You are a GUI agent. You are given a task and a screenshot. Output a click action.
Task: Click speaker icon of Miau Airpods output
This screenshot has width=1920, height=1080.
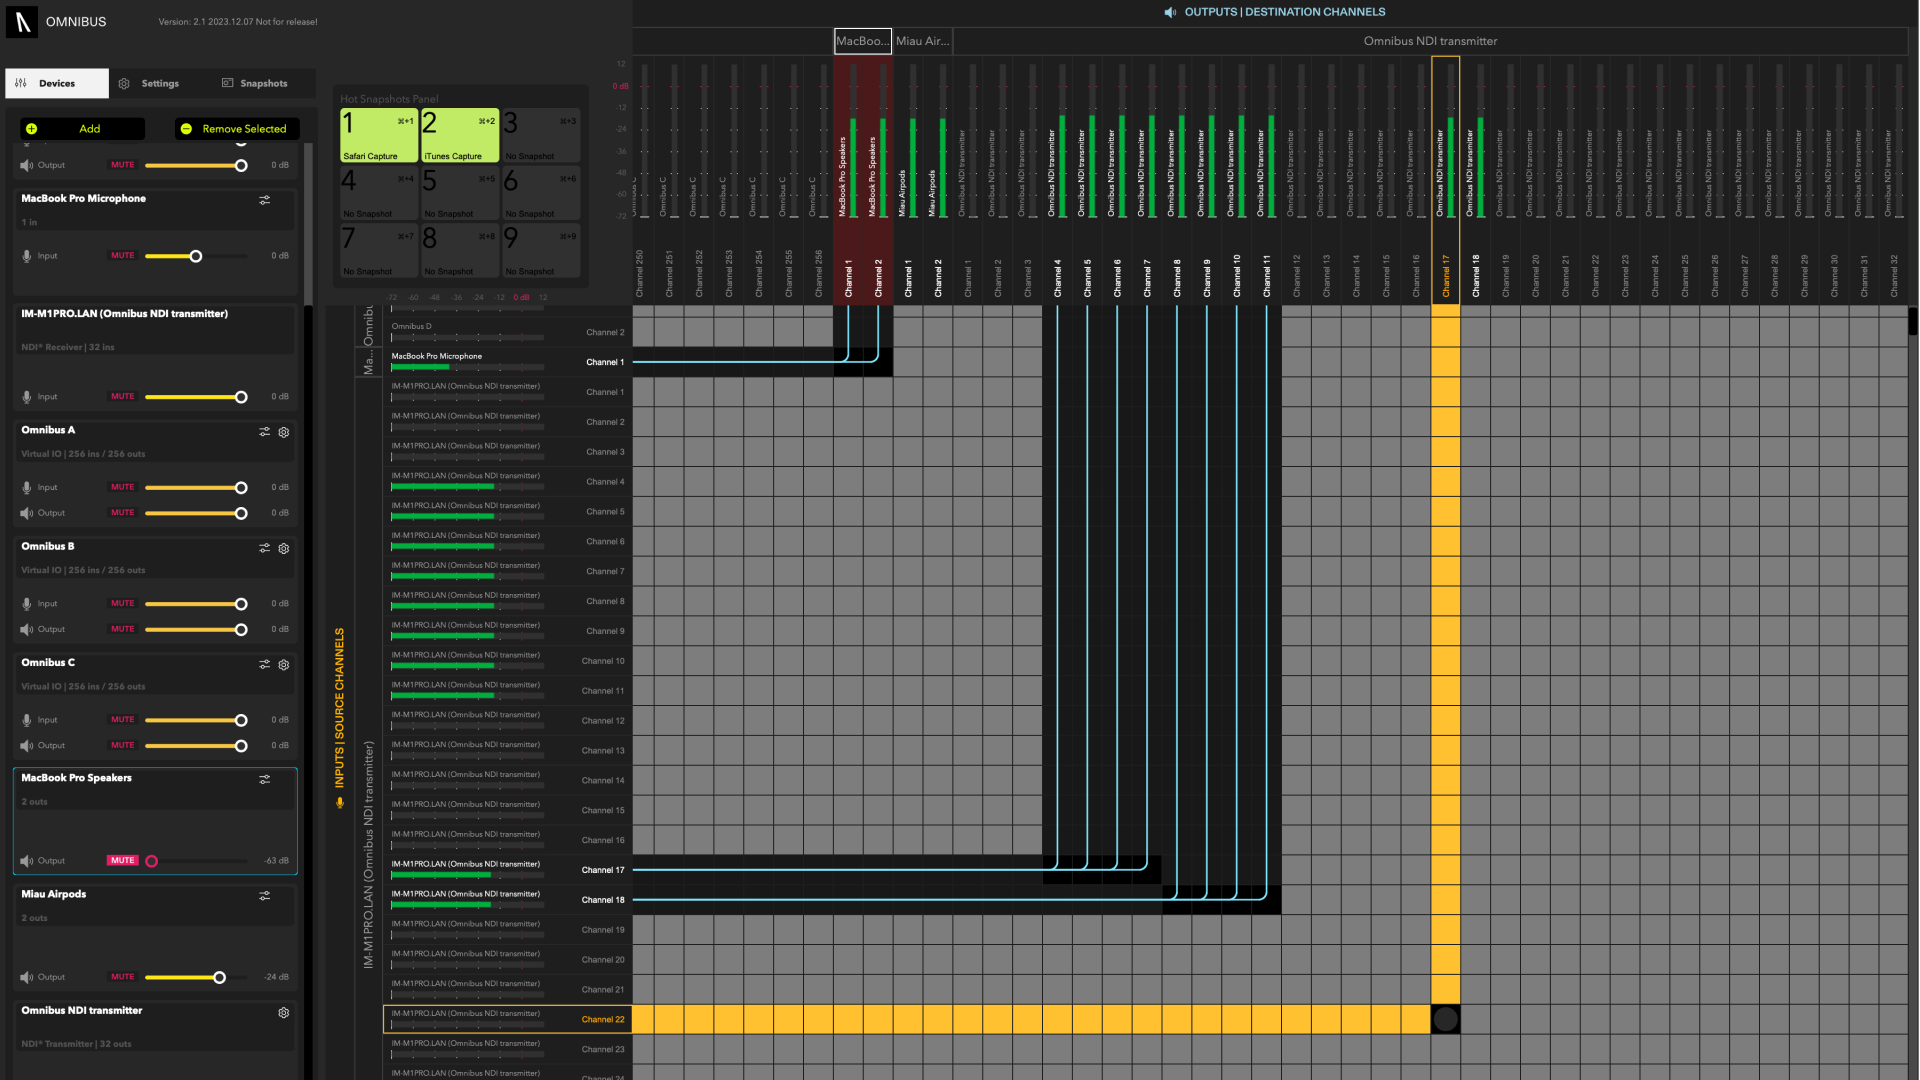tap(27, 977)
